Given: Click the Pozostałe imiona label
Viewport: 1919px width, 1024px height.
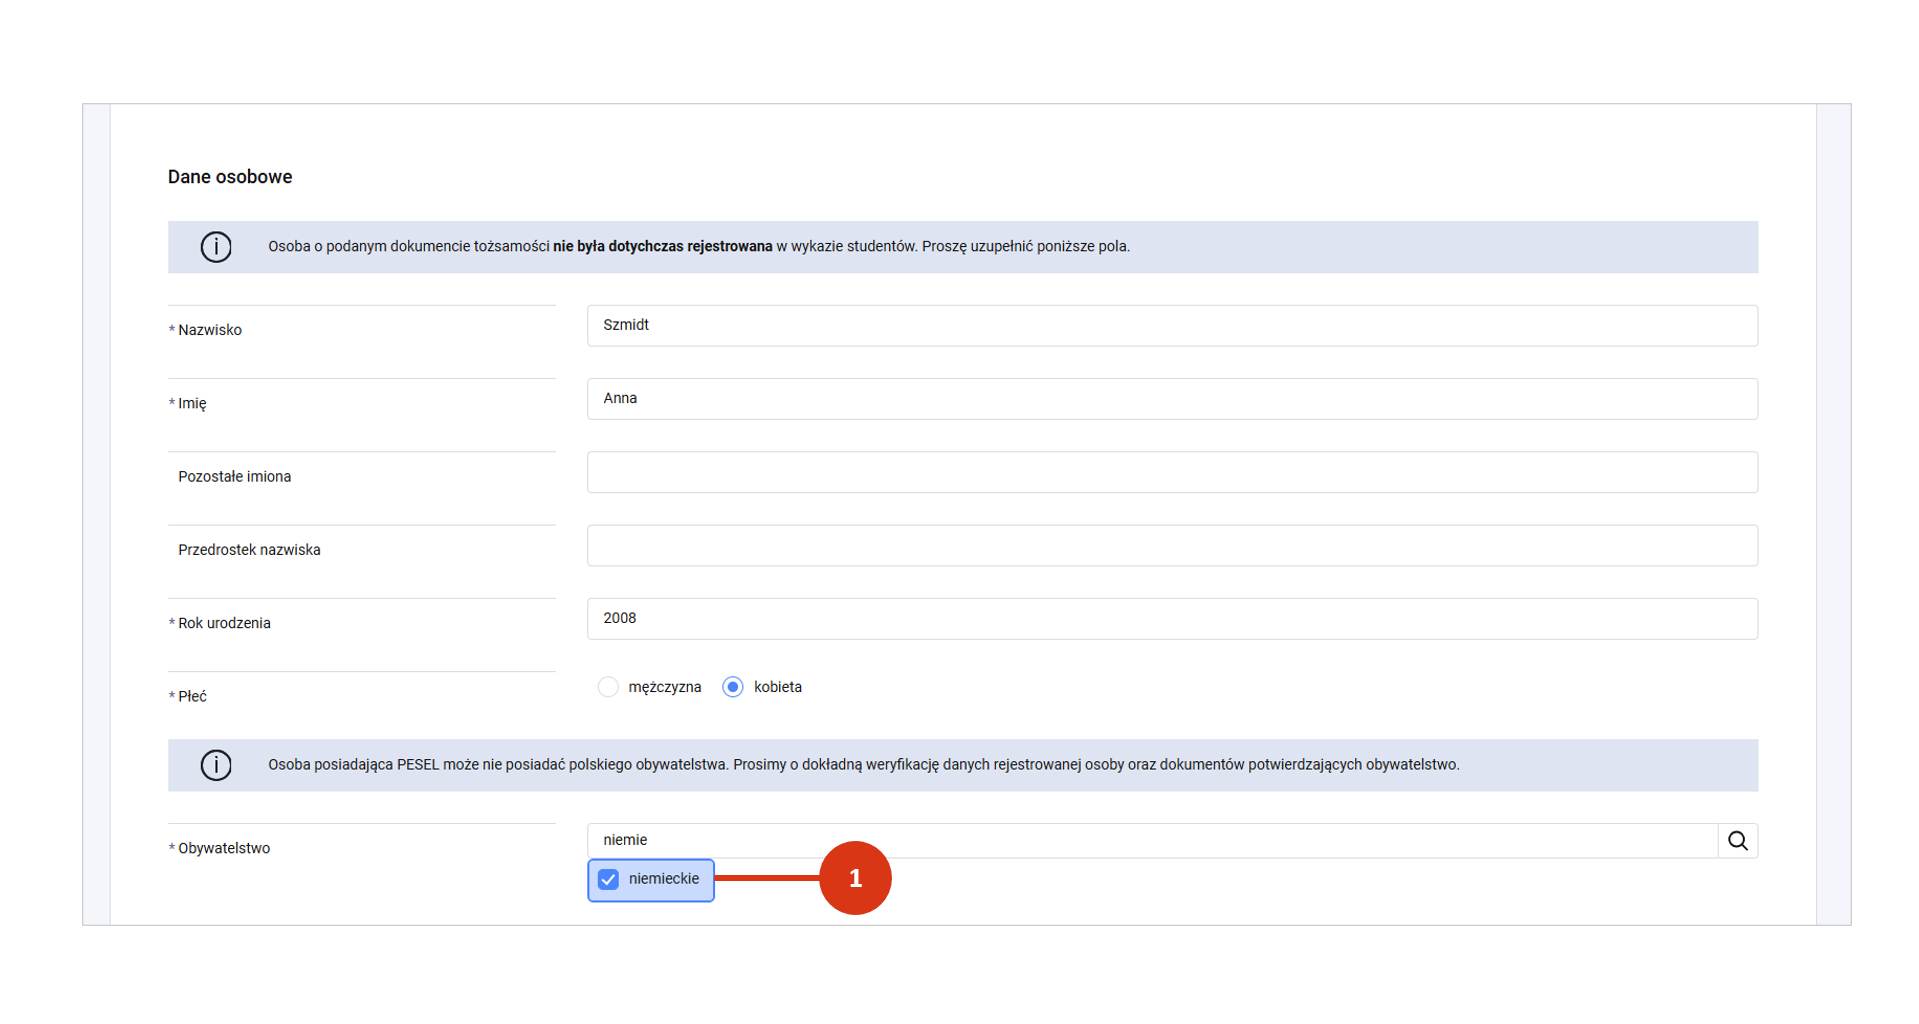Looking at the screenshot, I should [x=234, y=477].
